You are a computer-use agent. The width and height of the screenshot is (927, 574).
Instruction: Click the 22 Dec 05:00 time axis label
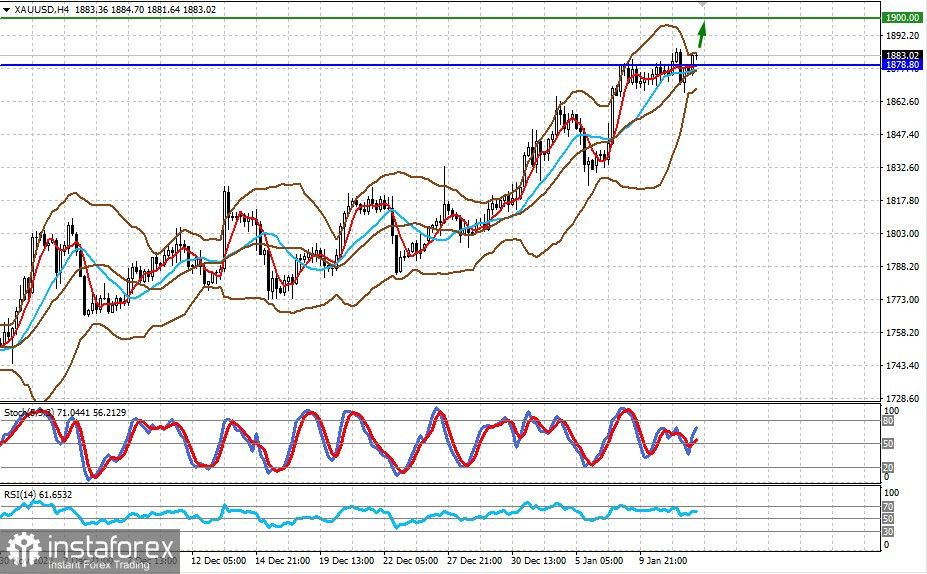(410, 560)
